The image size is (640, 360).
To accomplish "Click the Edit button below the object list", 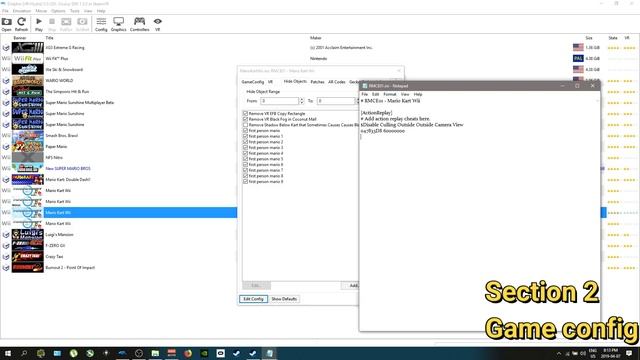I will click(256, 286).
